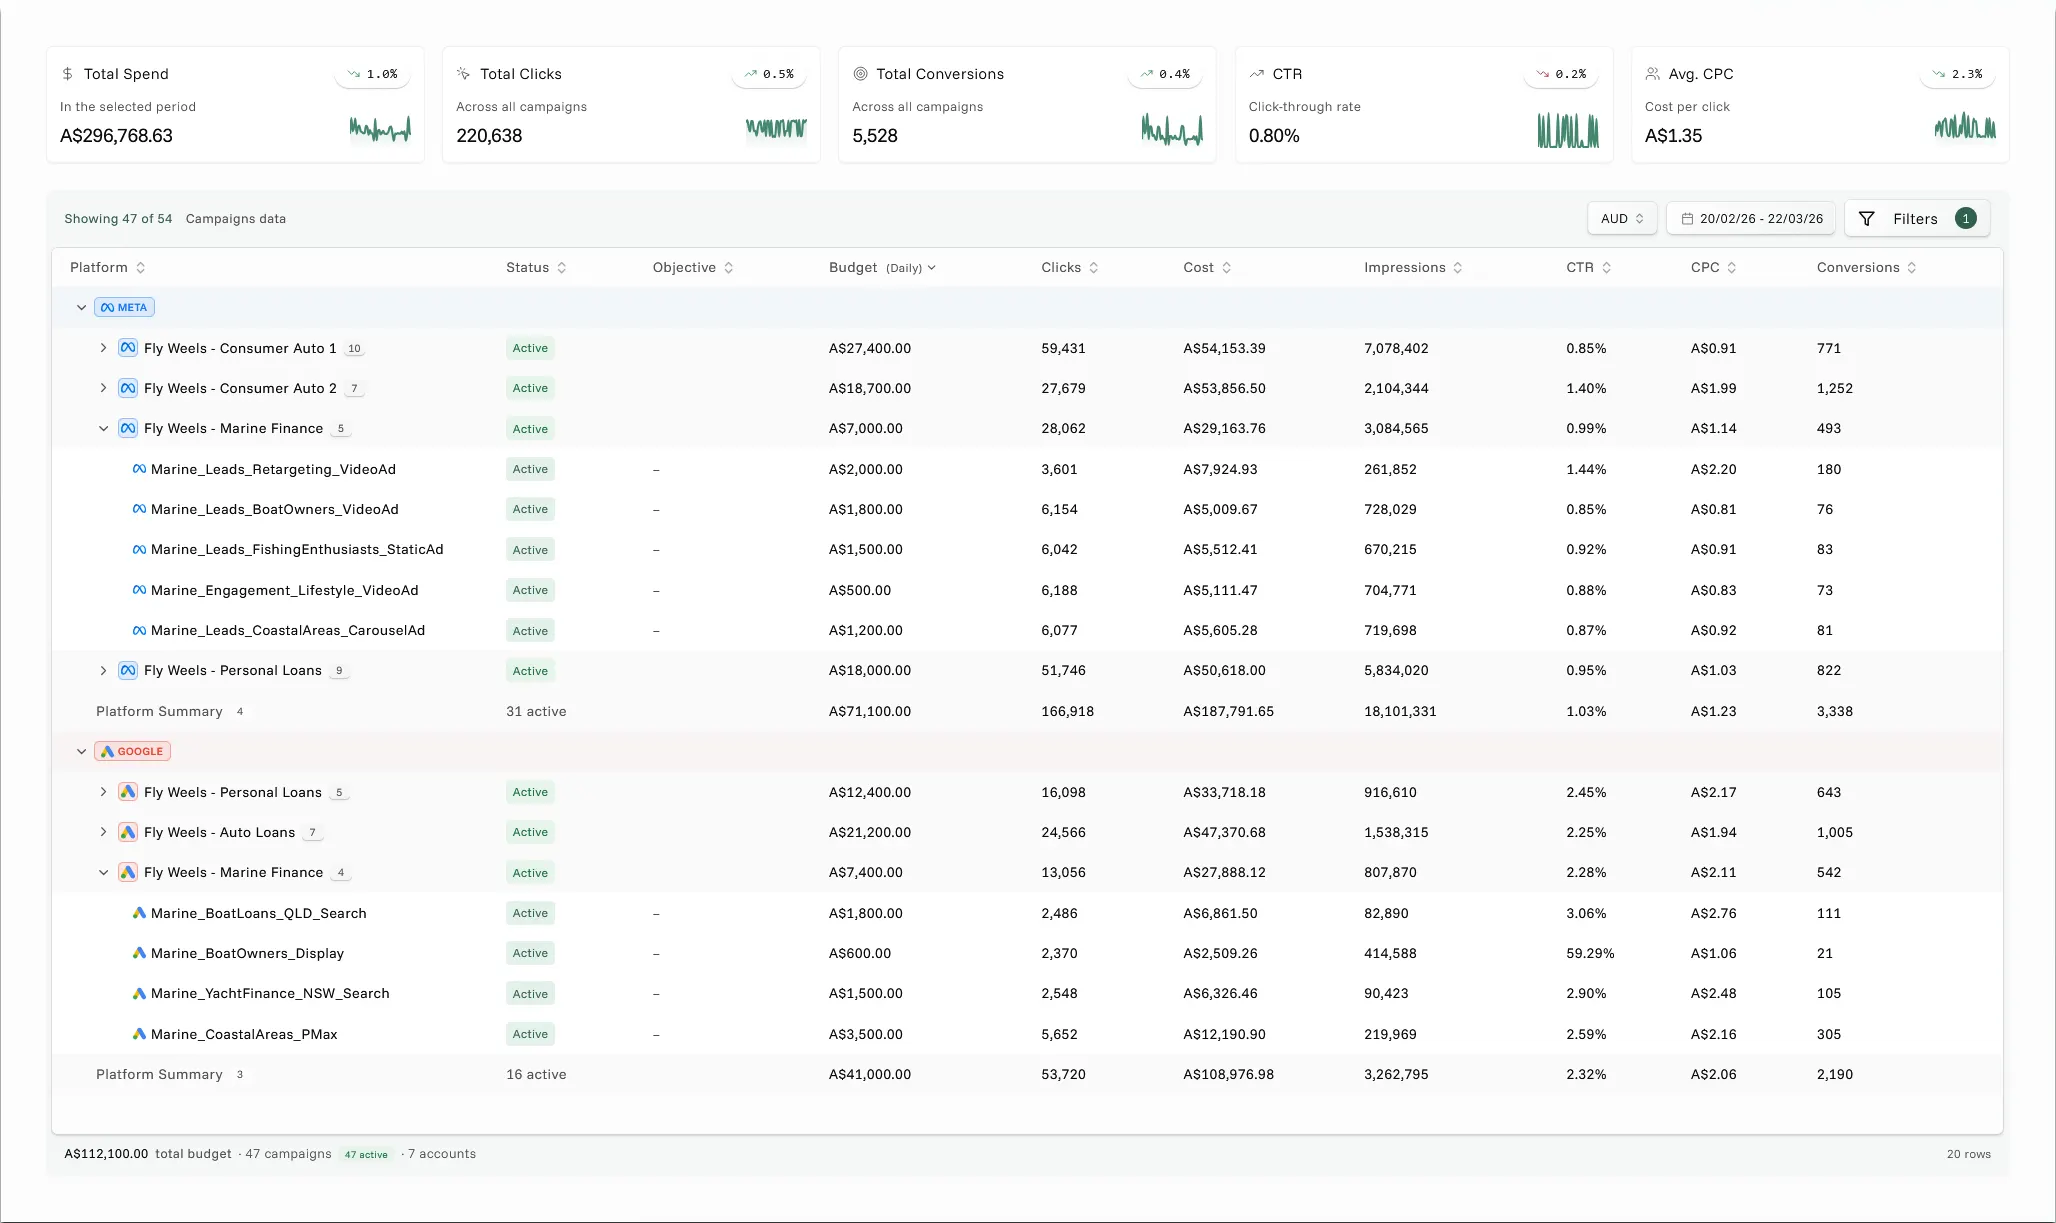Viewport: 2056px width, 1223px height.
Task: Click the calendar icon beside date range
Action: click(x=1687, y=218)
